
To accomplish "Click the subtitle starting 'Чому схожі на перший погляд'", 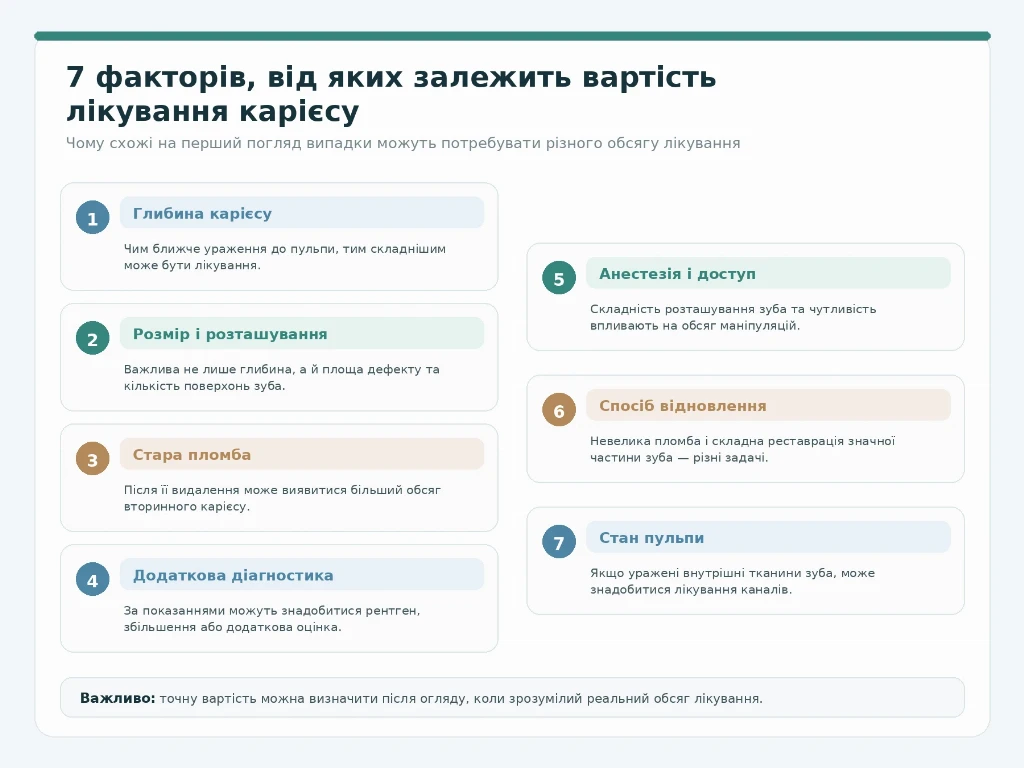I will [x=403, y=143].
